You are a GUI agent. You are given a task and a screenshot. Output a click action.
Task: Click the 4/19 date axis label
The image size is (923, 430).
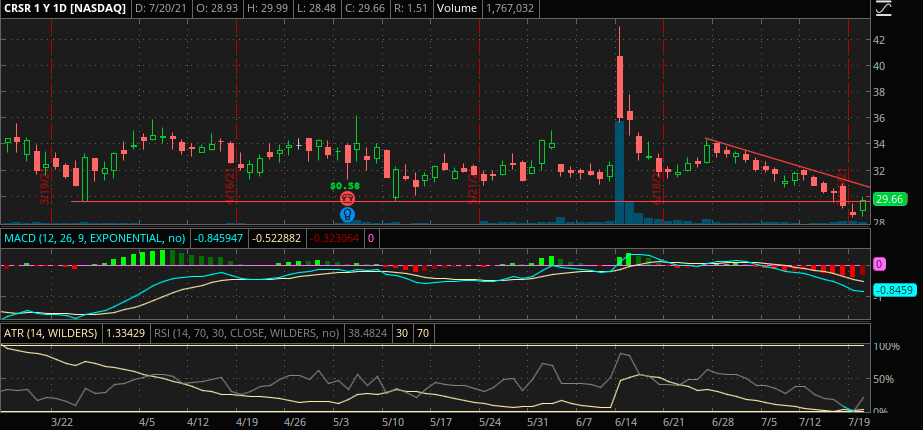[247, 422]
